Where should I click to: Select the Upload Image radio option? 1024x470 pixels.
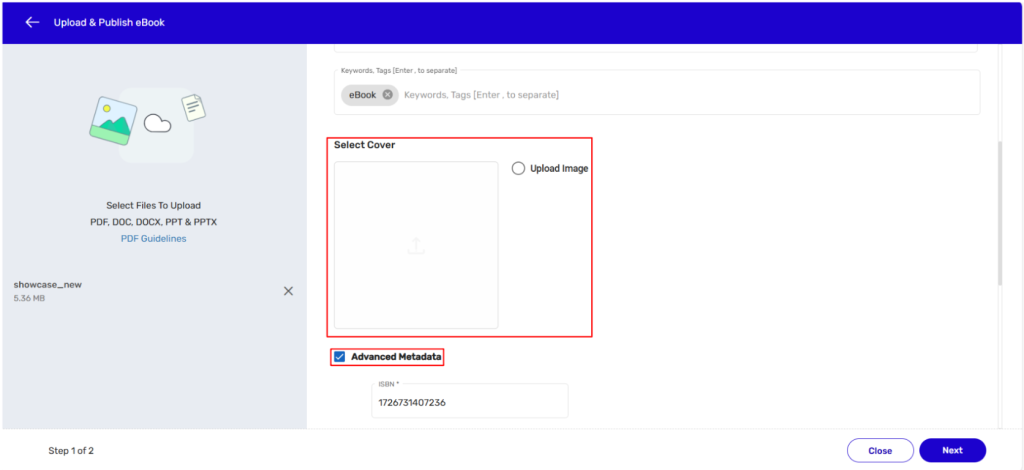pos(518,168)
